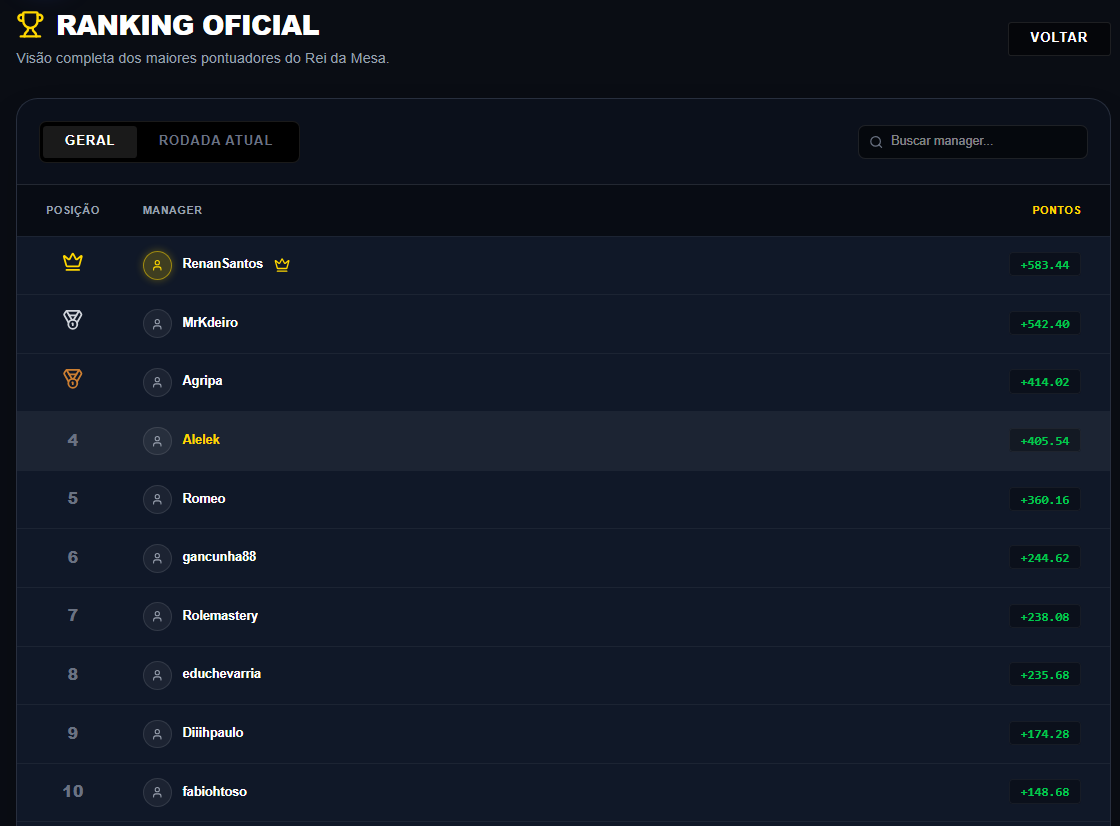The width and height of the screenshot is (1120, 826).
Task: Click the +360.16 points badge
Action: [x=1044, y=499]
